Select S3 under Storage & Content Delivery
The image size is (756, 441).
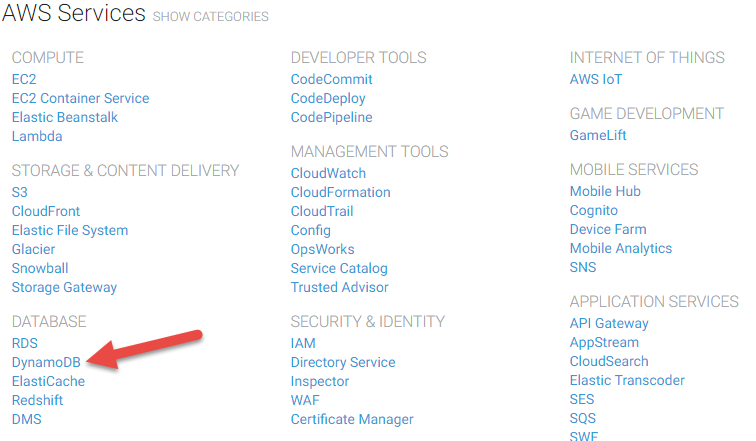coord(20,192)
